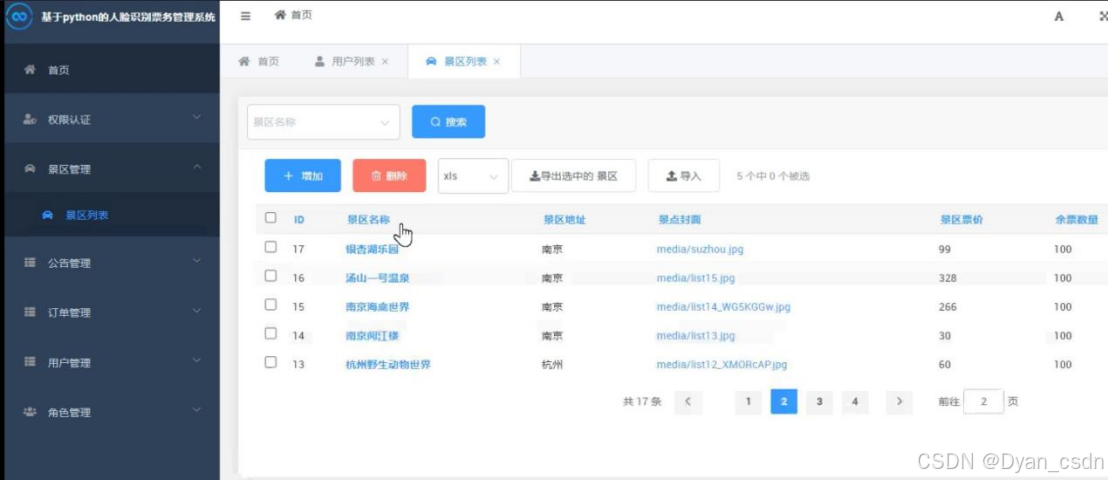Toggle the hamburger sidebar menu icon
This screenshot has height=481, width=1108.
tap(246, 16)
